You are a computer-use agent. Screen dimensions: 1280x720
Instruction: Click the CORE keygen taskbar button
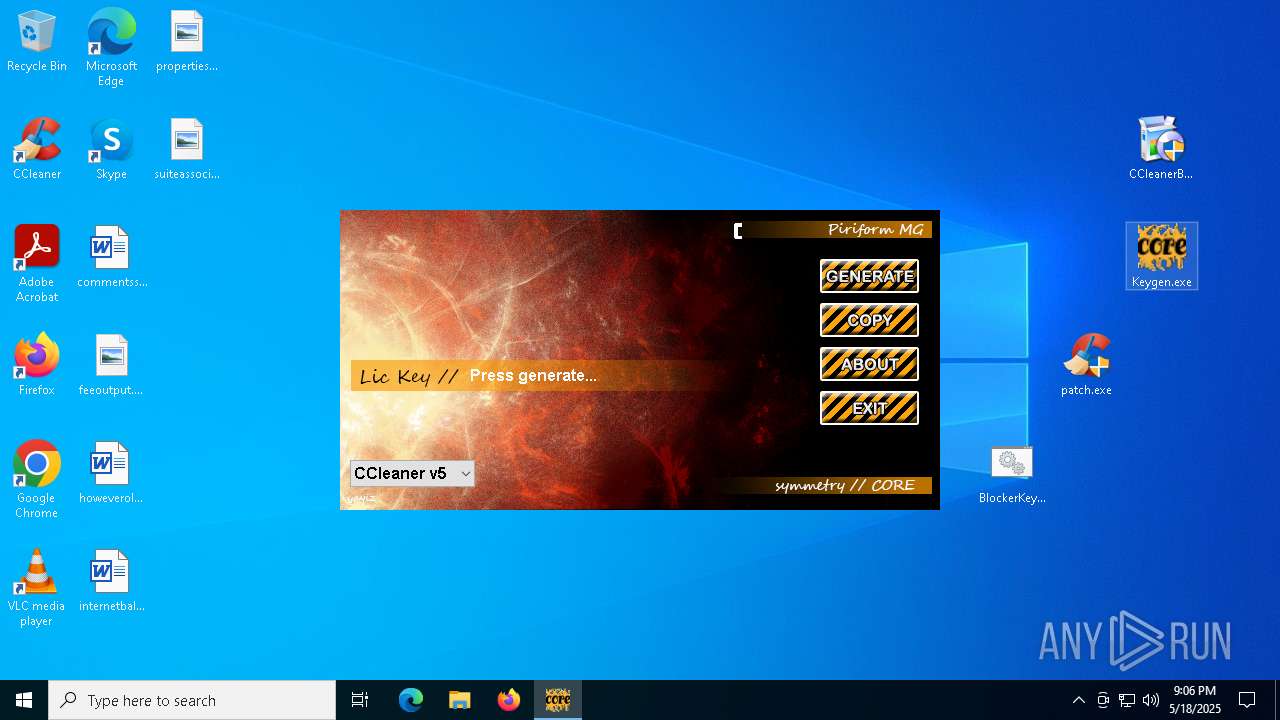pos(558,700)
